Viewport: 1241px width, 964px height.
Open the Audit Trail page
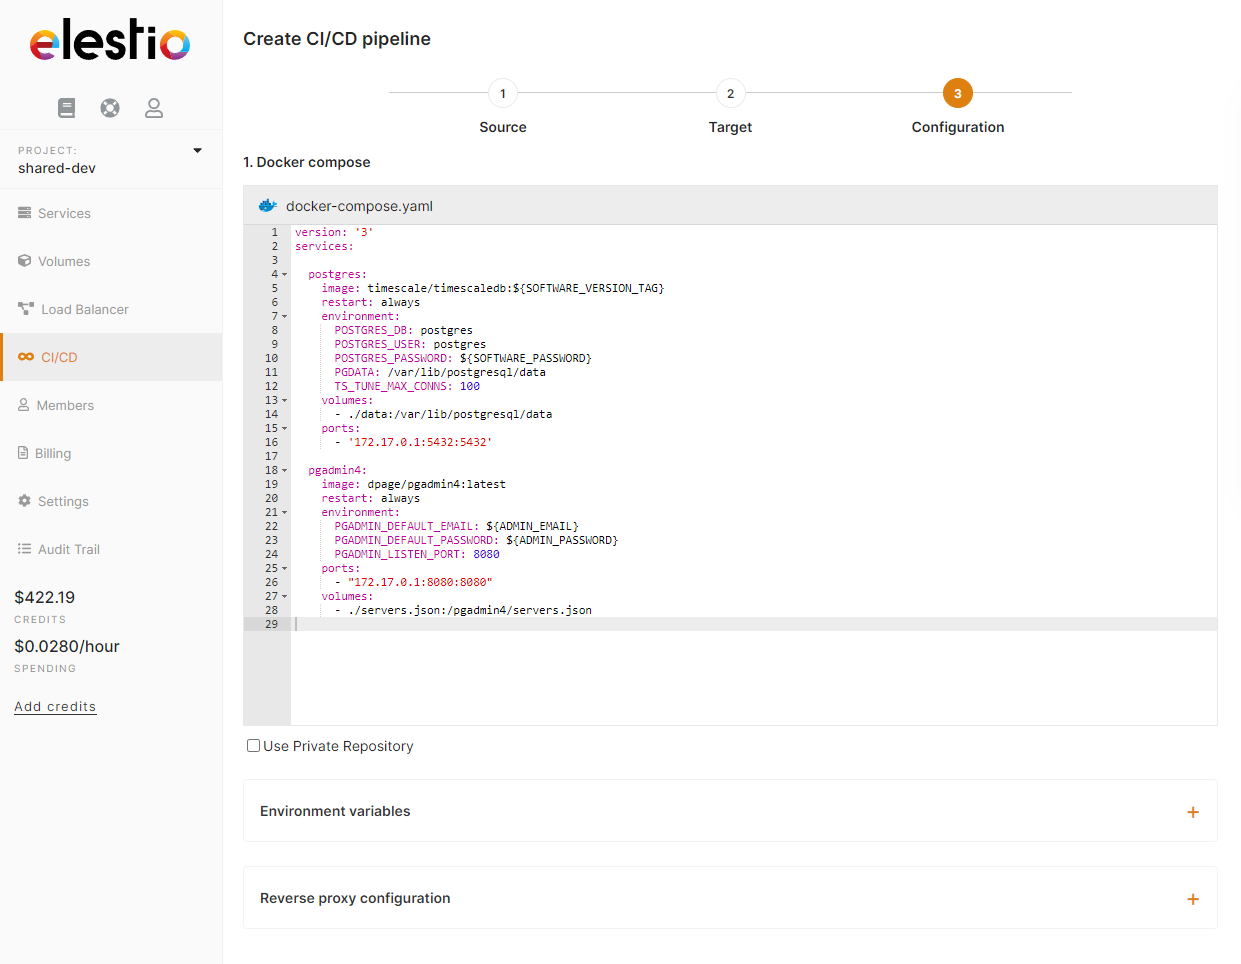pos(68,549)
